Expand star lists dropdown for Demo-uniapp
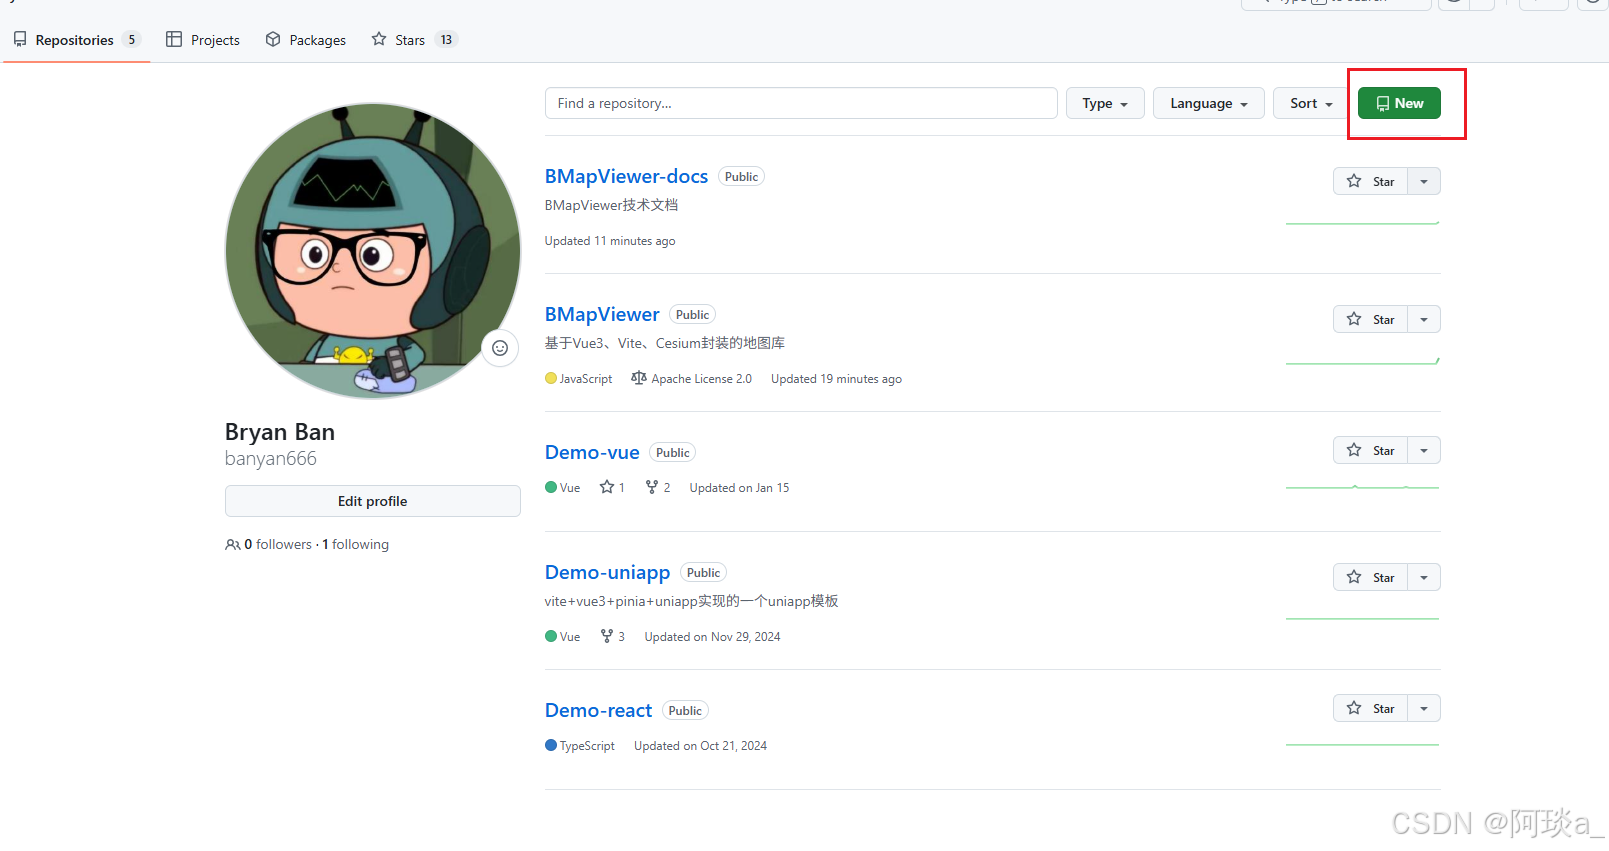The width and height of the screenshot is (1609, 851). pos(1424,577)
